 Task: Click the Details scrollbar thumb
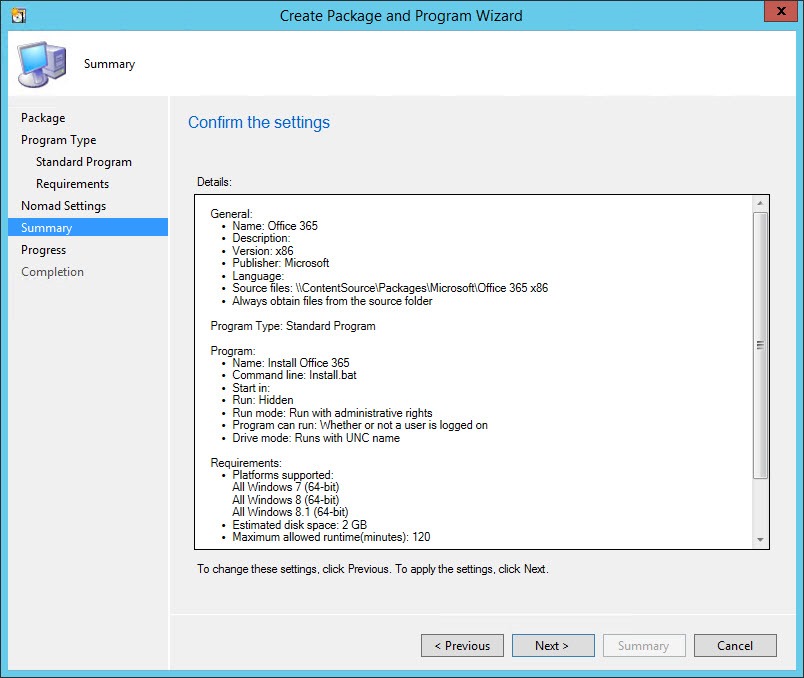click(x=760, y=345)
